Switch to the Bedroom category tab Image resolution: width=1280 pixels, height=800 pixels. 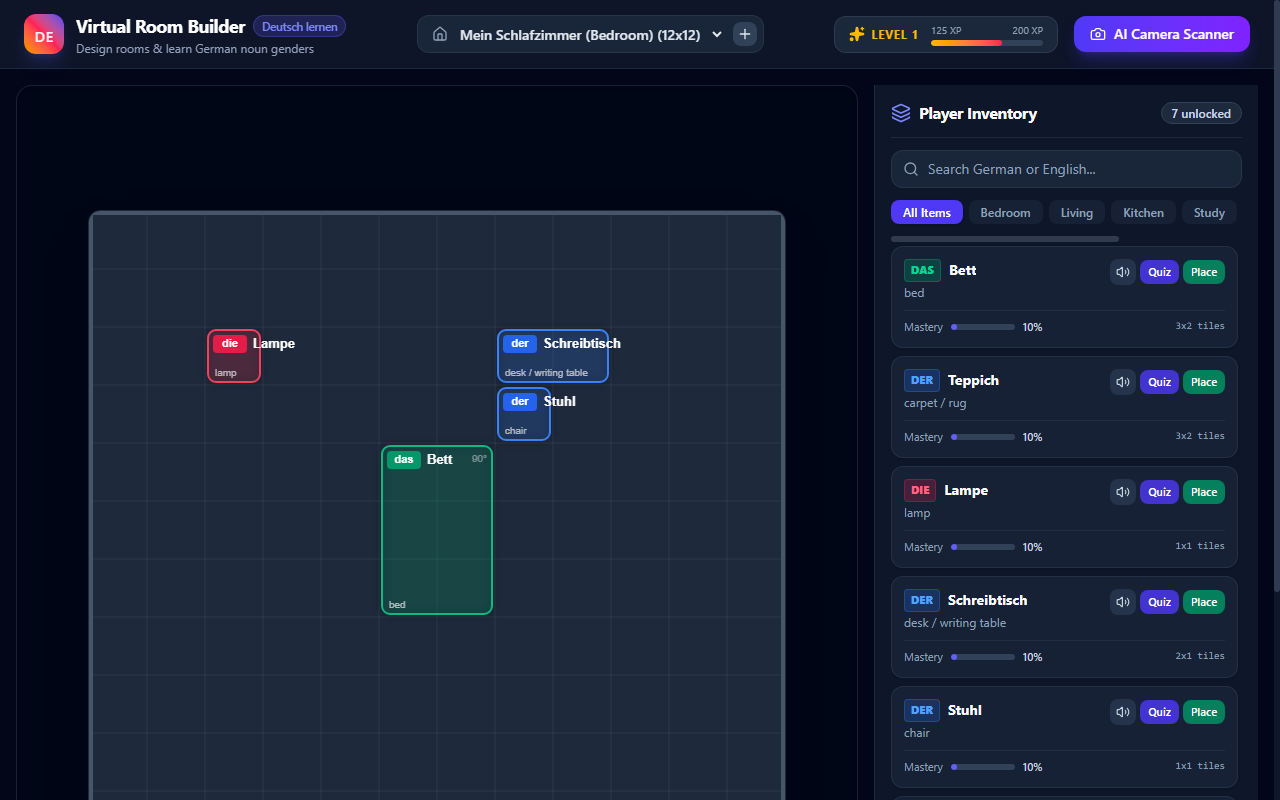click(x=1005, y=212)
